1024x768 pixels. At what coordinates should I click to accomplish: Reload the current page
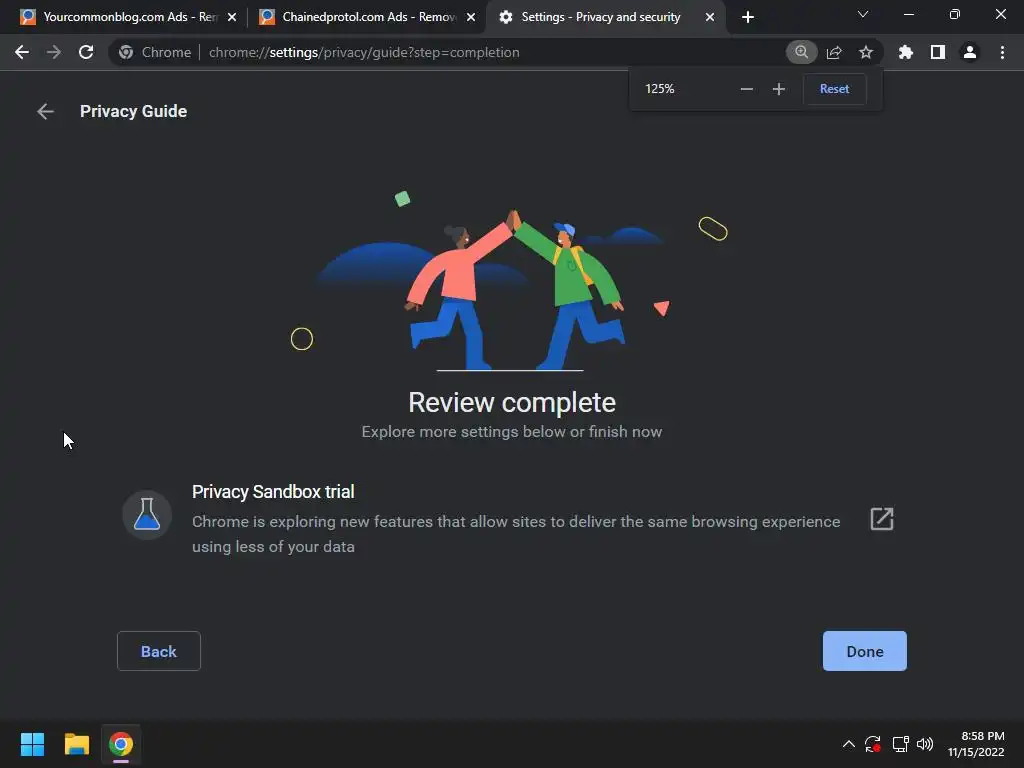click(x=86, y=52)
